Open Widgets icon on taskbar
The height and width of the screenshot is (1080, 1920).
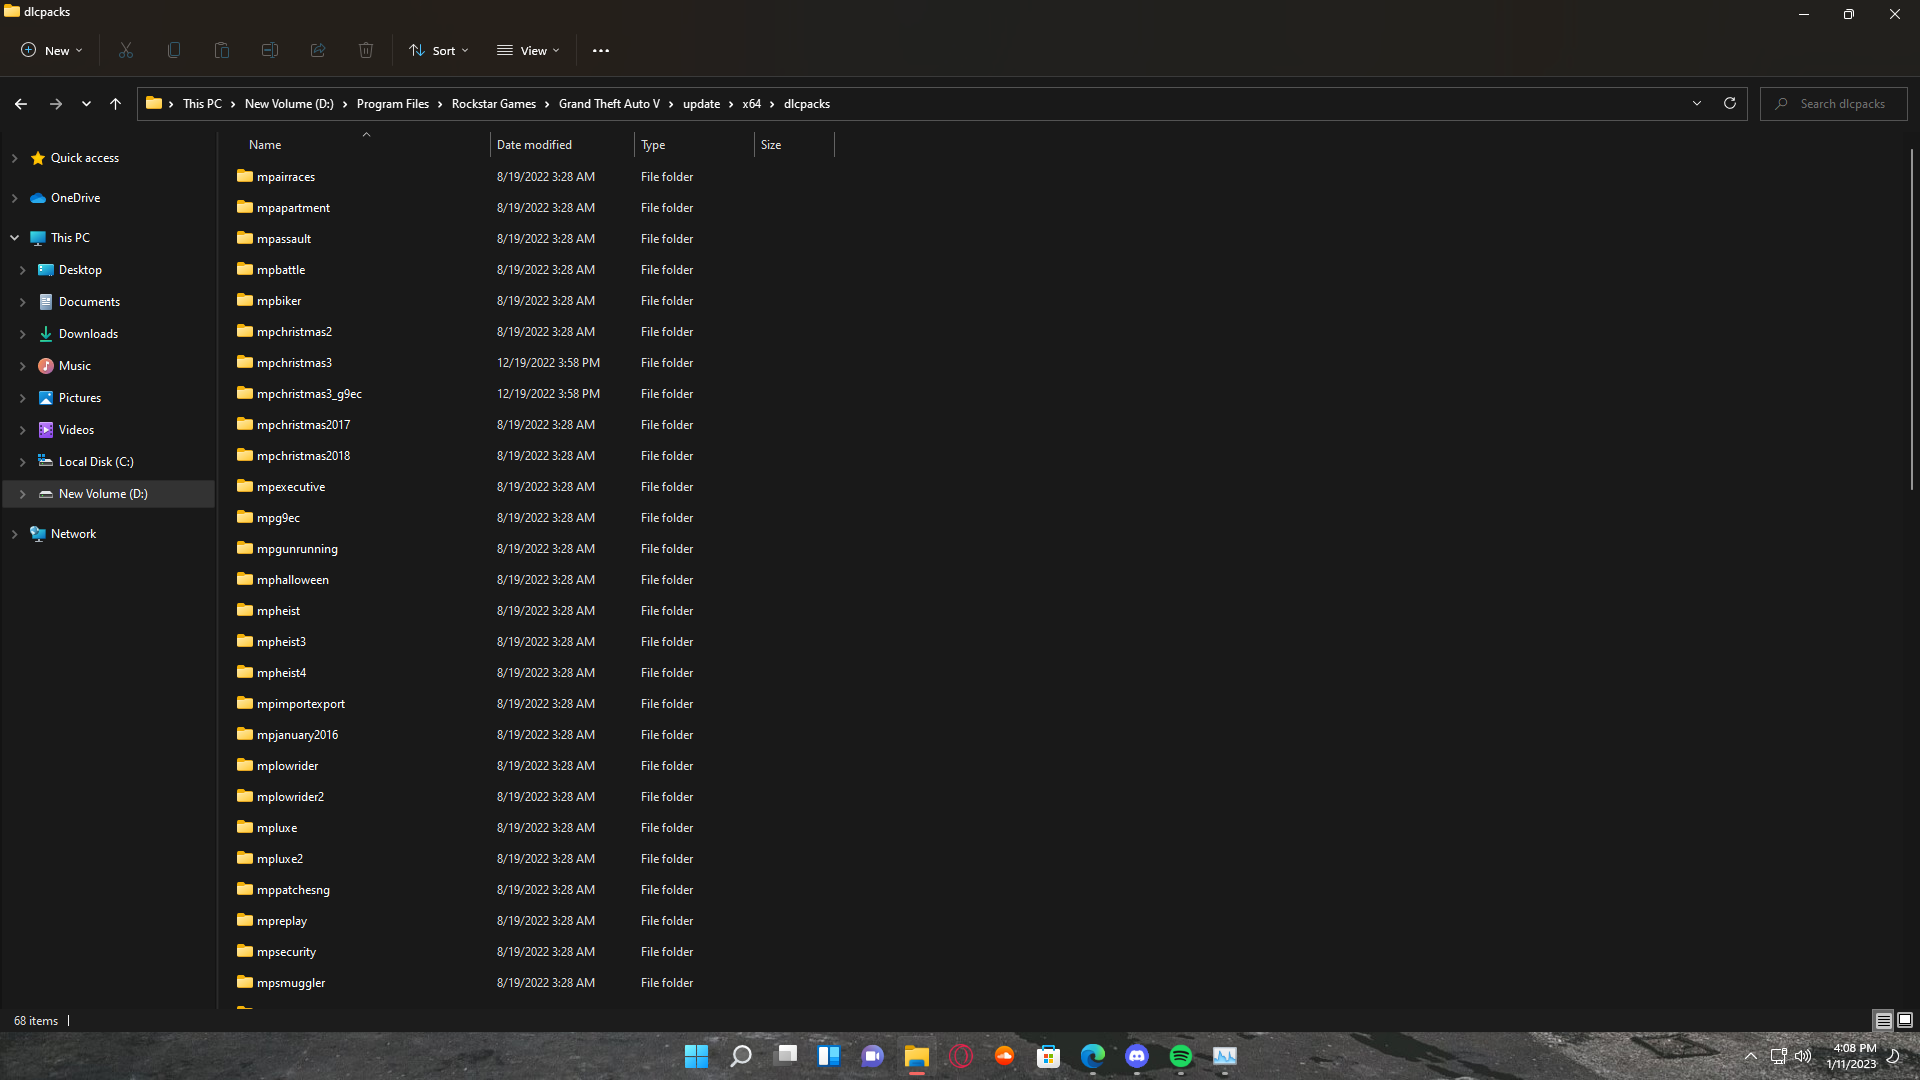click(x=829, y=1056)
